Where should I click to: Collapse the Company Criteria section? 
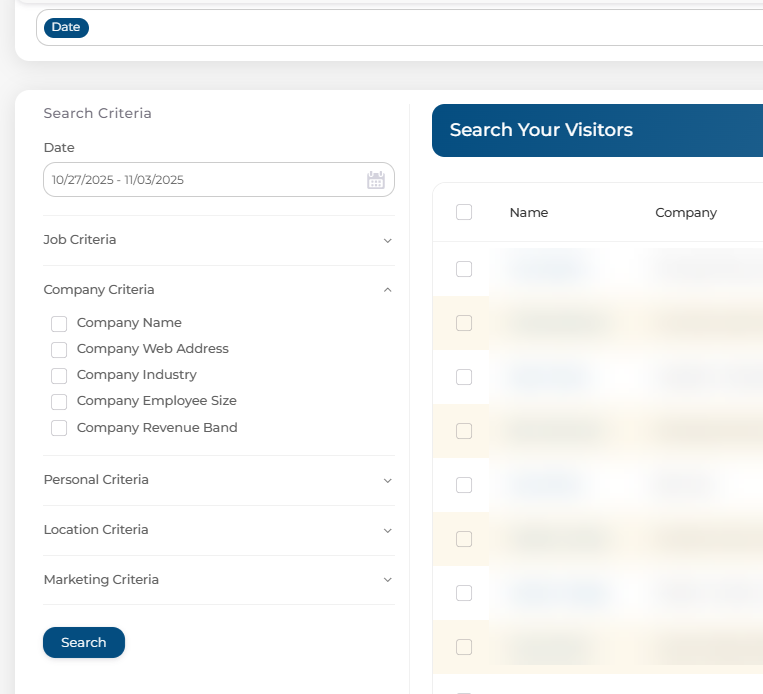pos(218,290)
